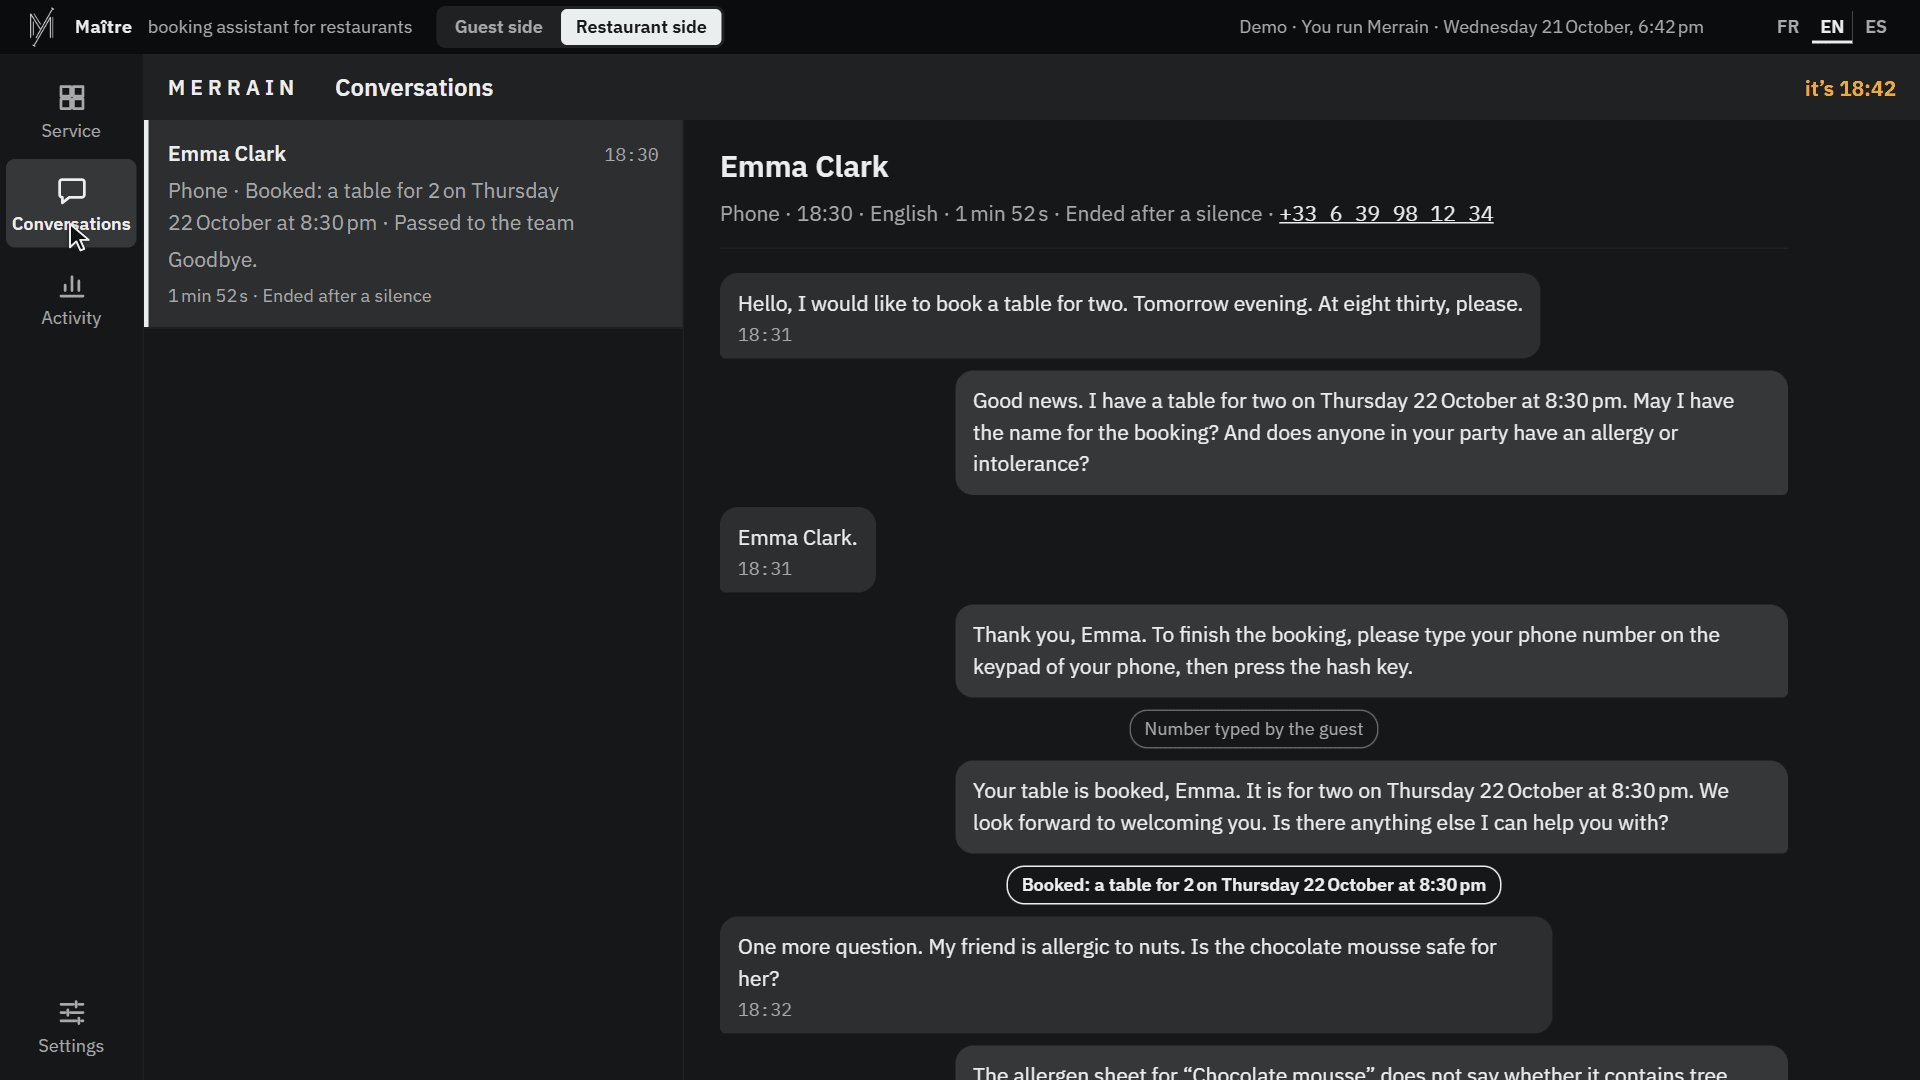Select the cut-off allergen sheet reply at bottom
1920x1080 pixels.
click(1371, 1063)
